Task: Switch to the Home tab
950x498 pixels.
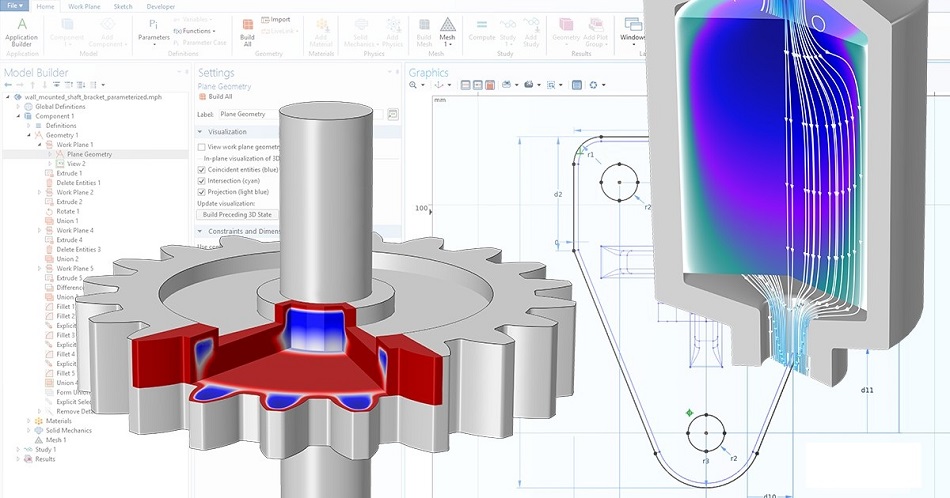Action: coord(45,7)
